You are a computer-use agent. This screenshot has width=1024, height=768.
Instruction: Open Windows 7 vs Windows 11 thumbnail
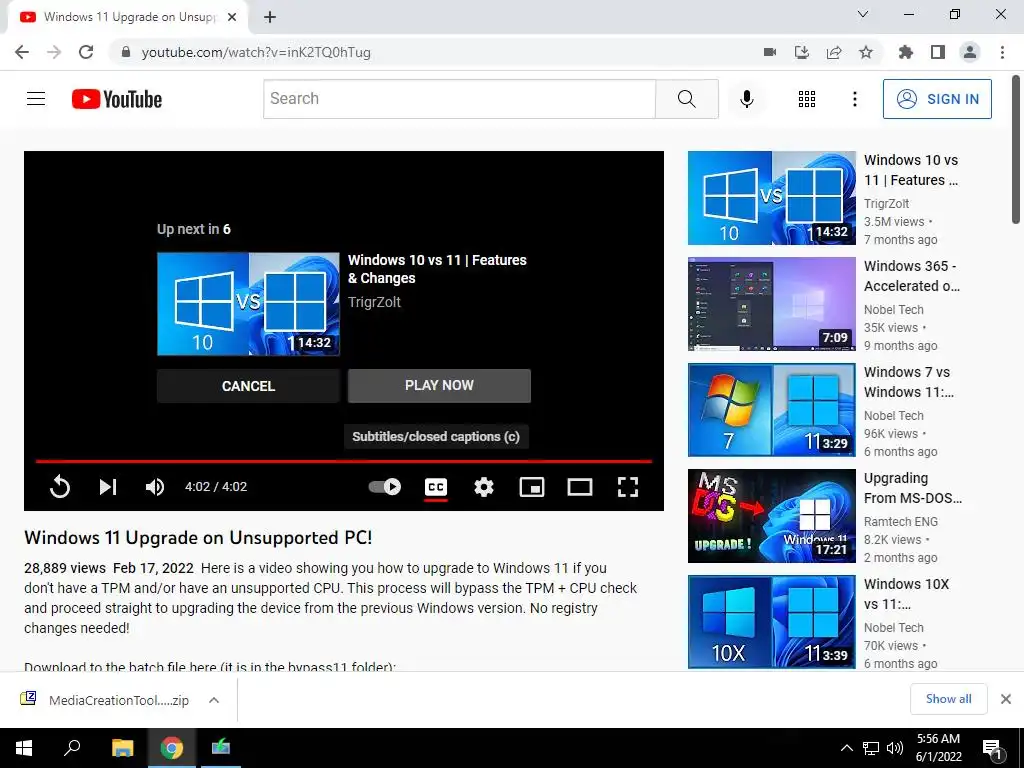pos(772,409)
